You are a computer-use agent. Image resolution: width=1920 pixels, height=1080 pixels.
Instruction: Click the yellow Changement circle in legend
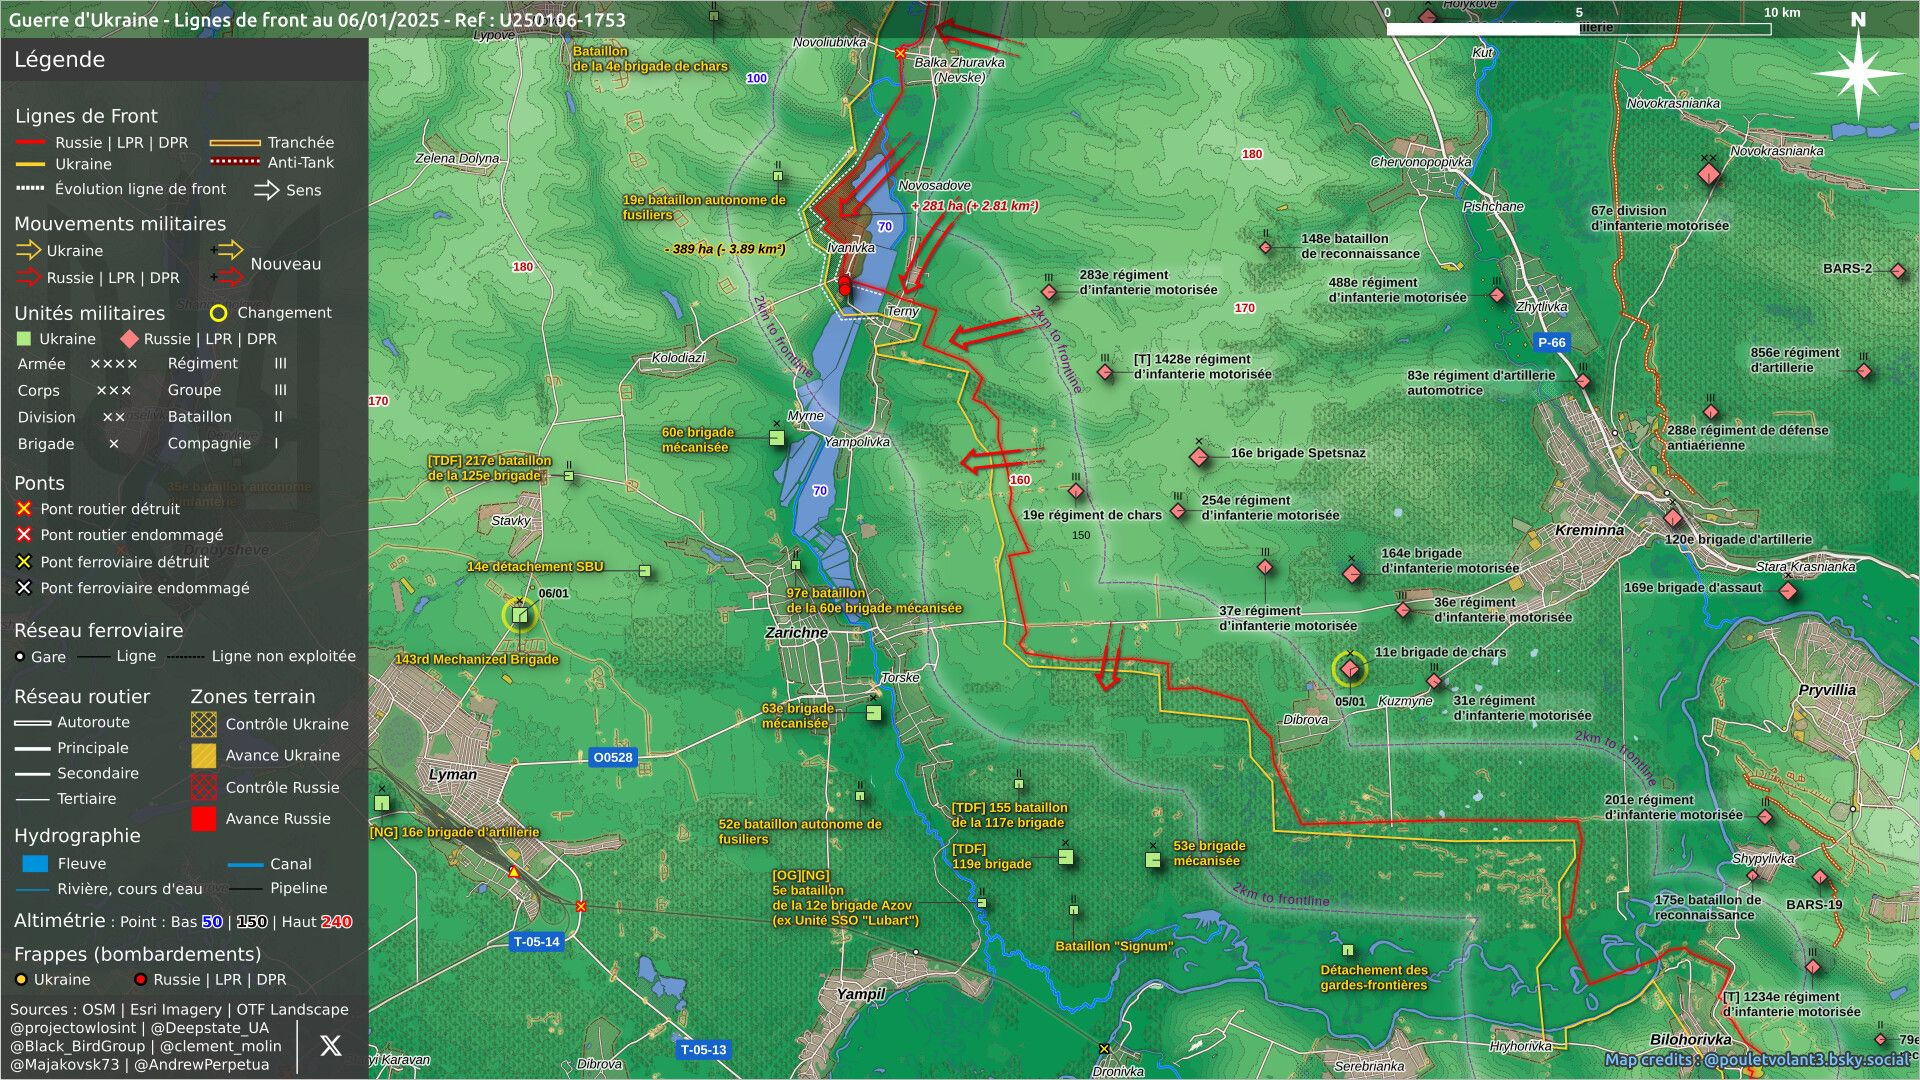click(218, 313)
